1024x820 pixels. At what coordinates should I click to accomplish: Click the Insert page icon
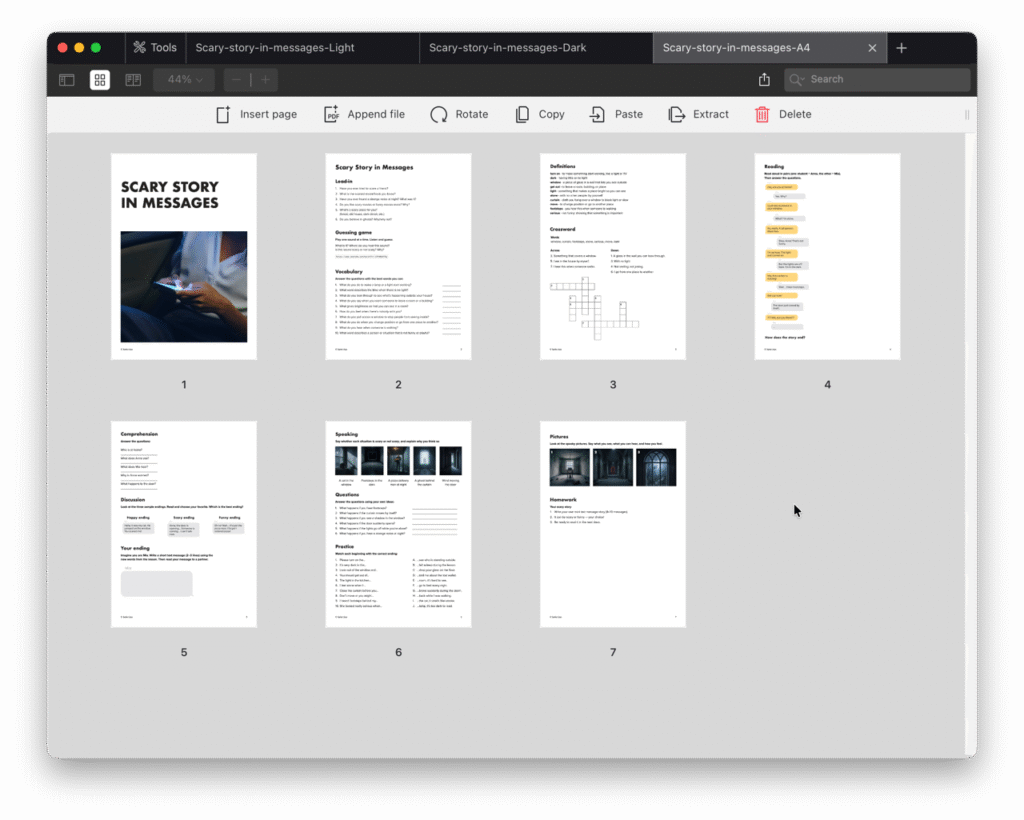coord(223,115)
